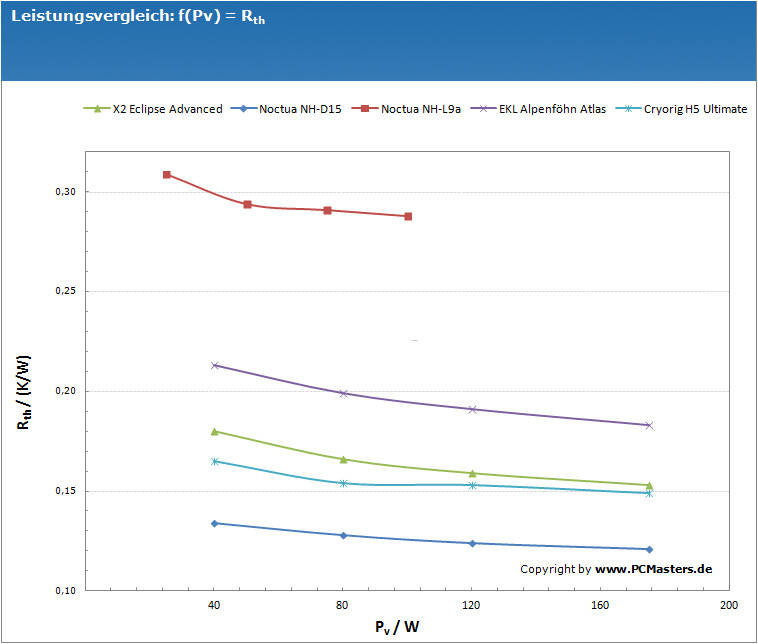Click the y-axis label 'Rth / (K/W)'

tap(24, 393)
